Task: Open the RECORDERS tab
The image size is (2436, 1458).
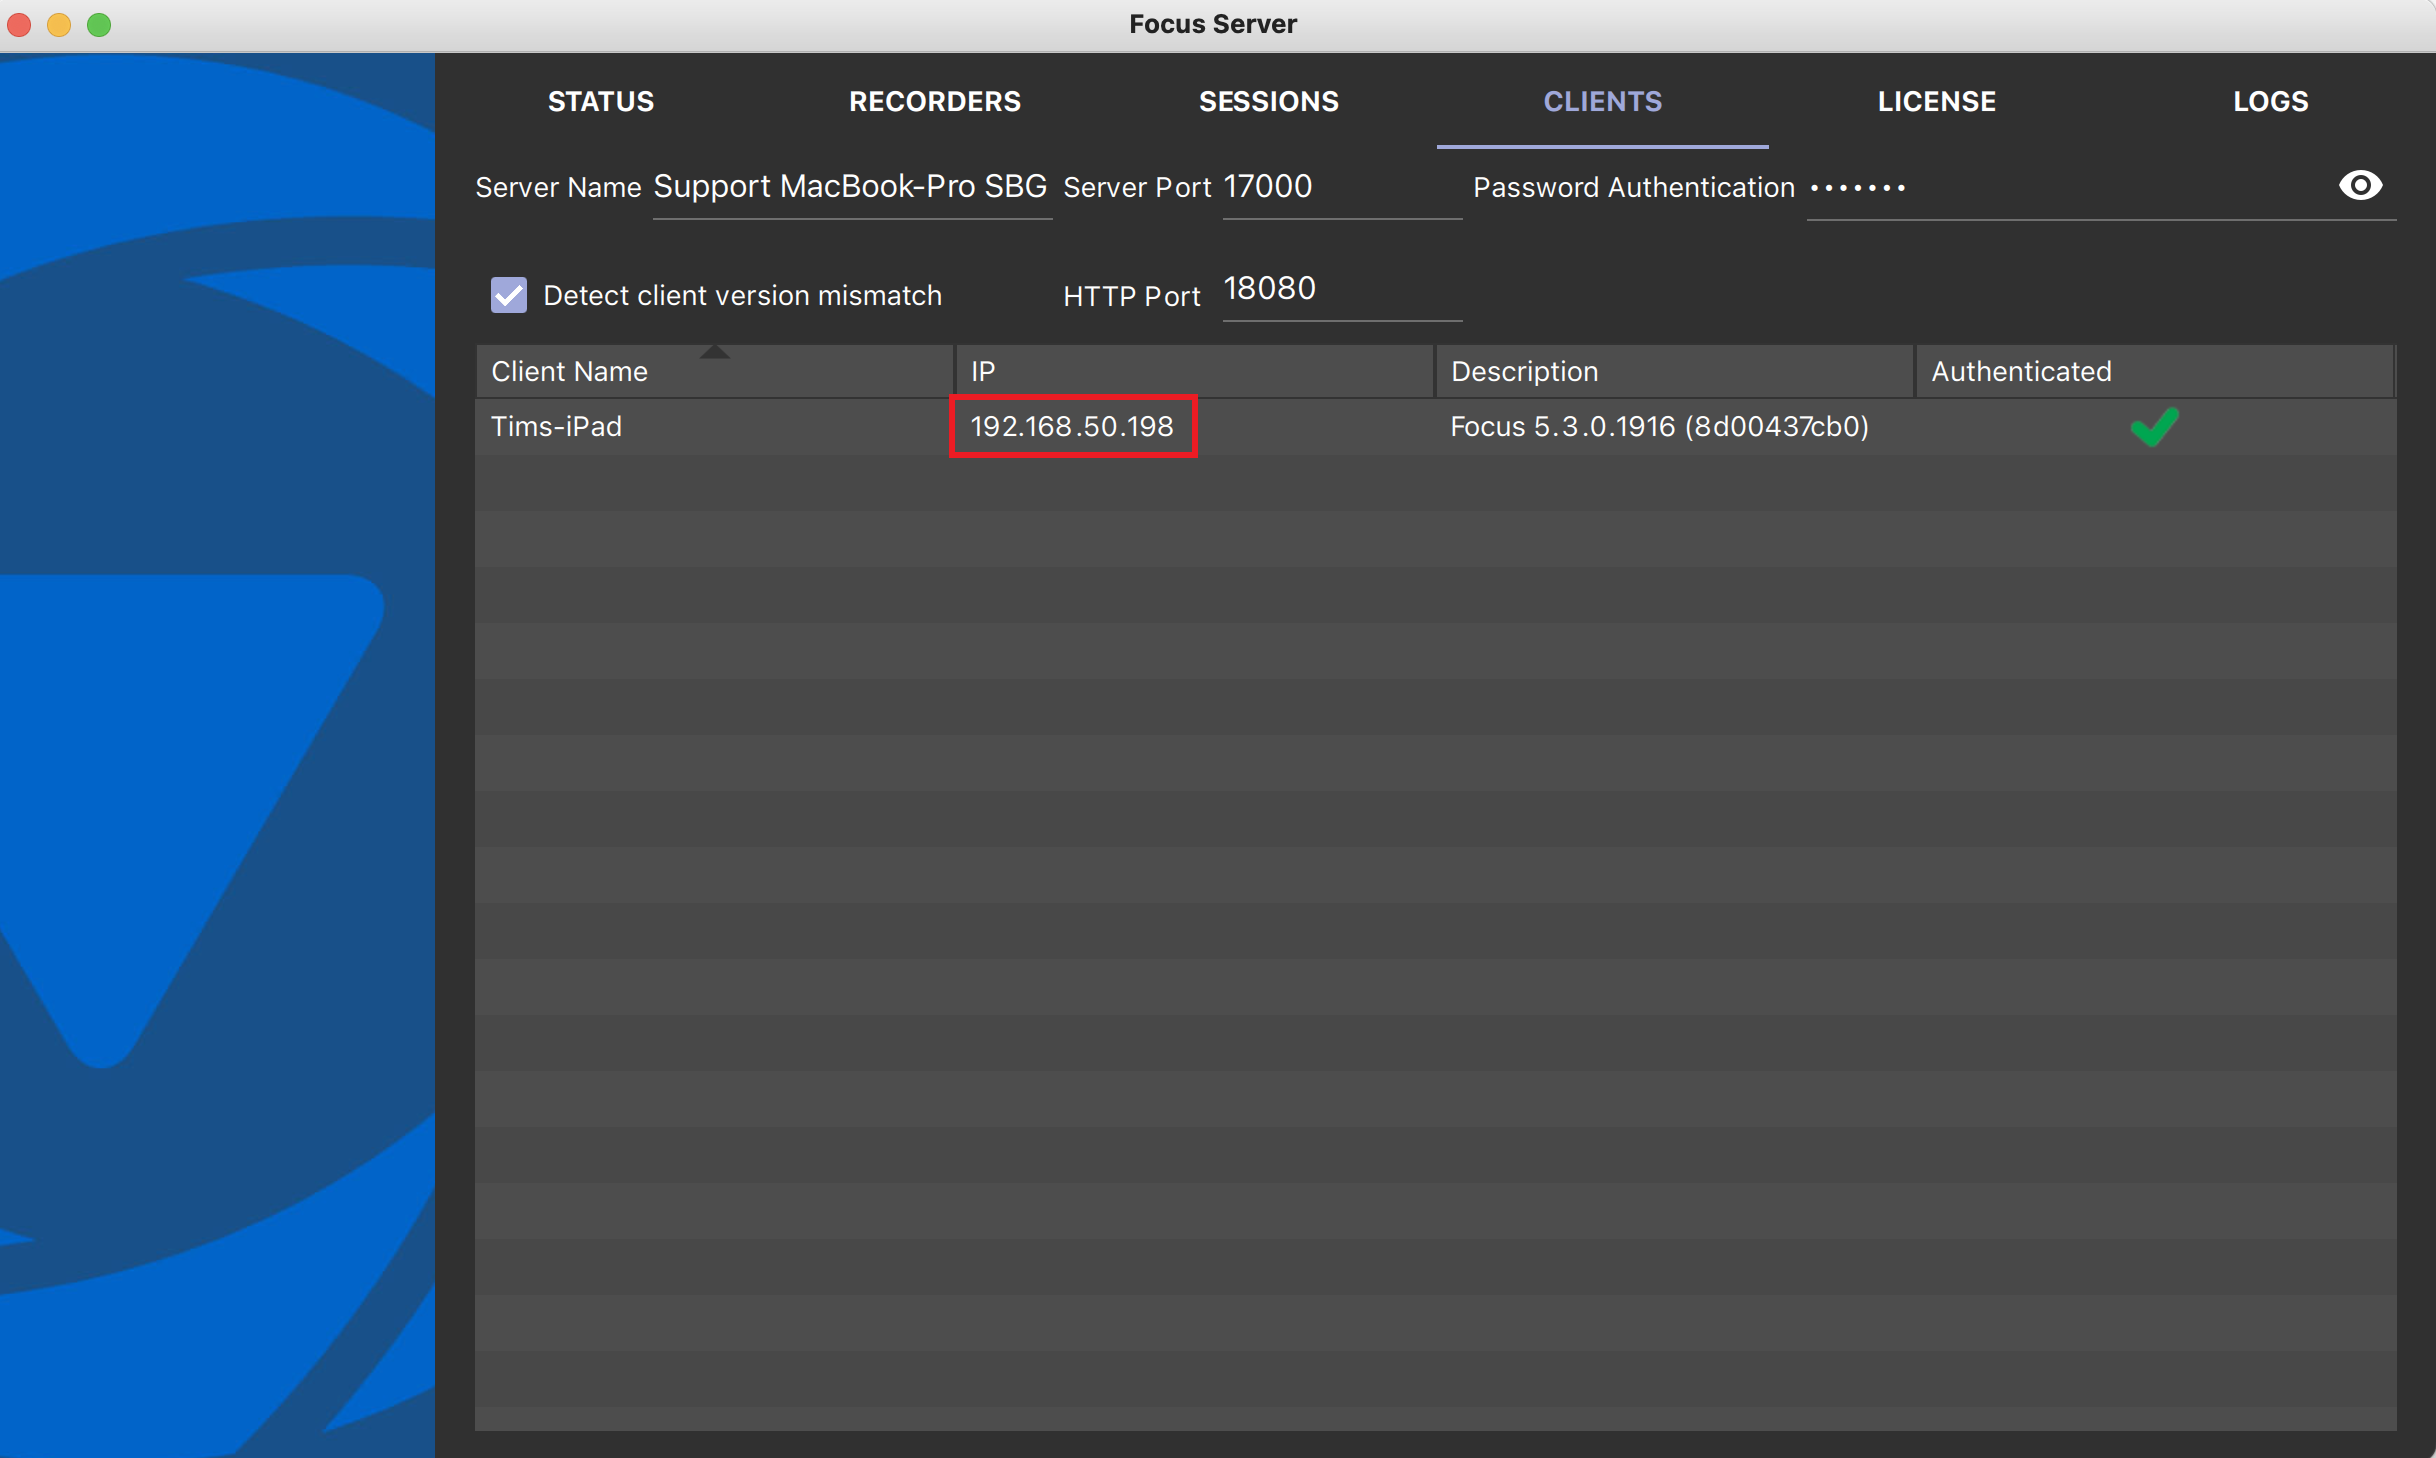Action: point(935,101)
